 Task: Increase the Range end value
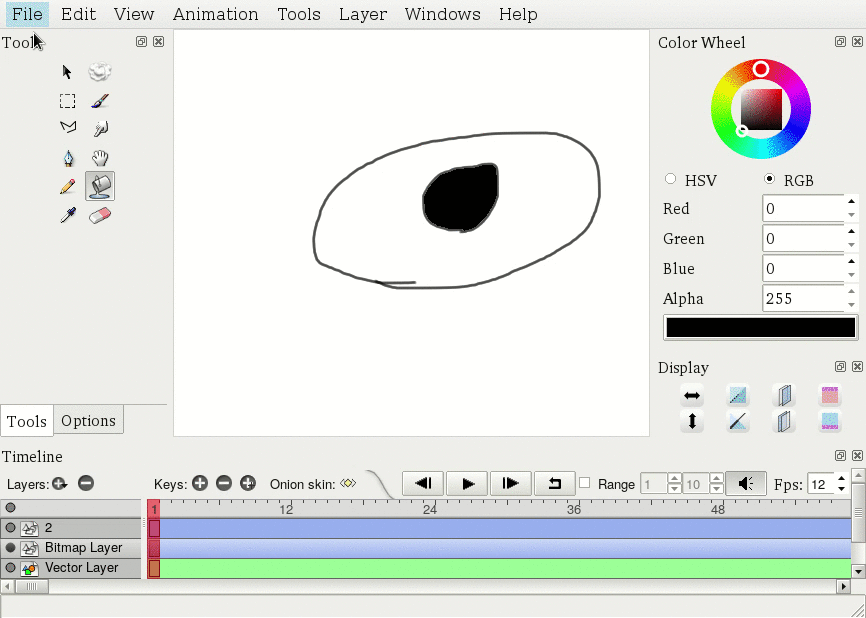pyautogui.click(x=716, y=479)
